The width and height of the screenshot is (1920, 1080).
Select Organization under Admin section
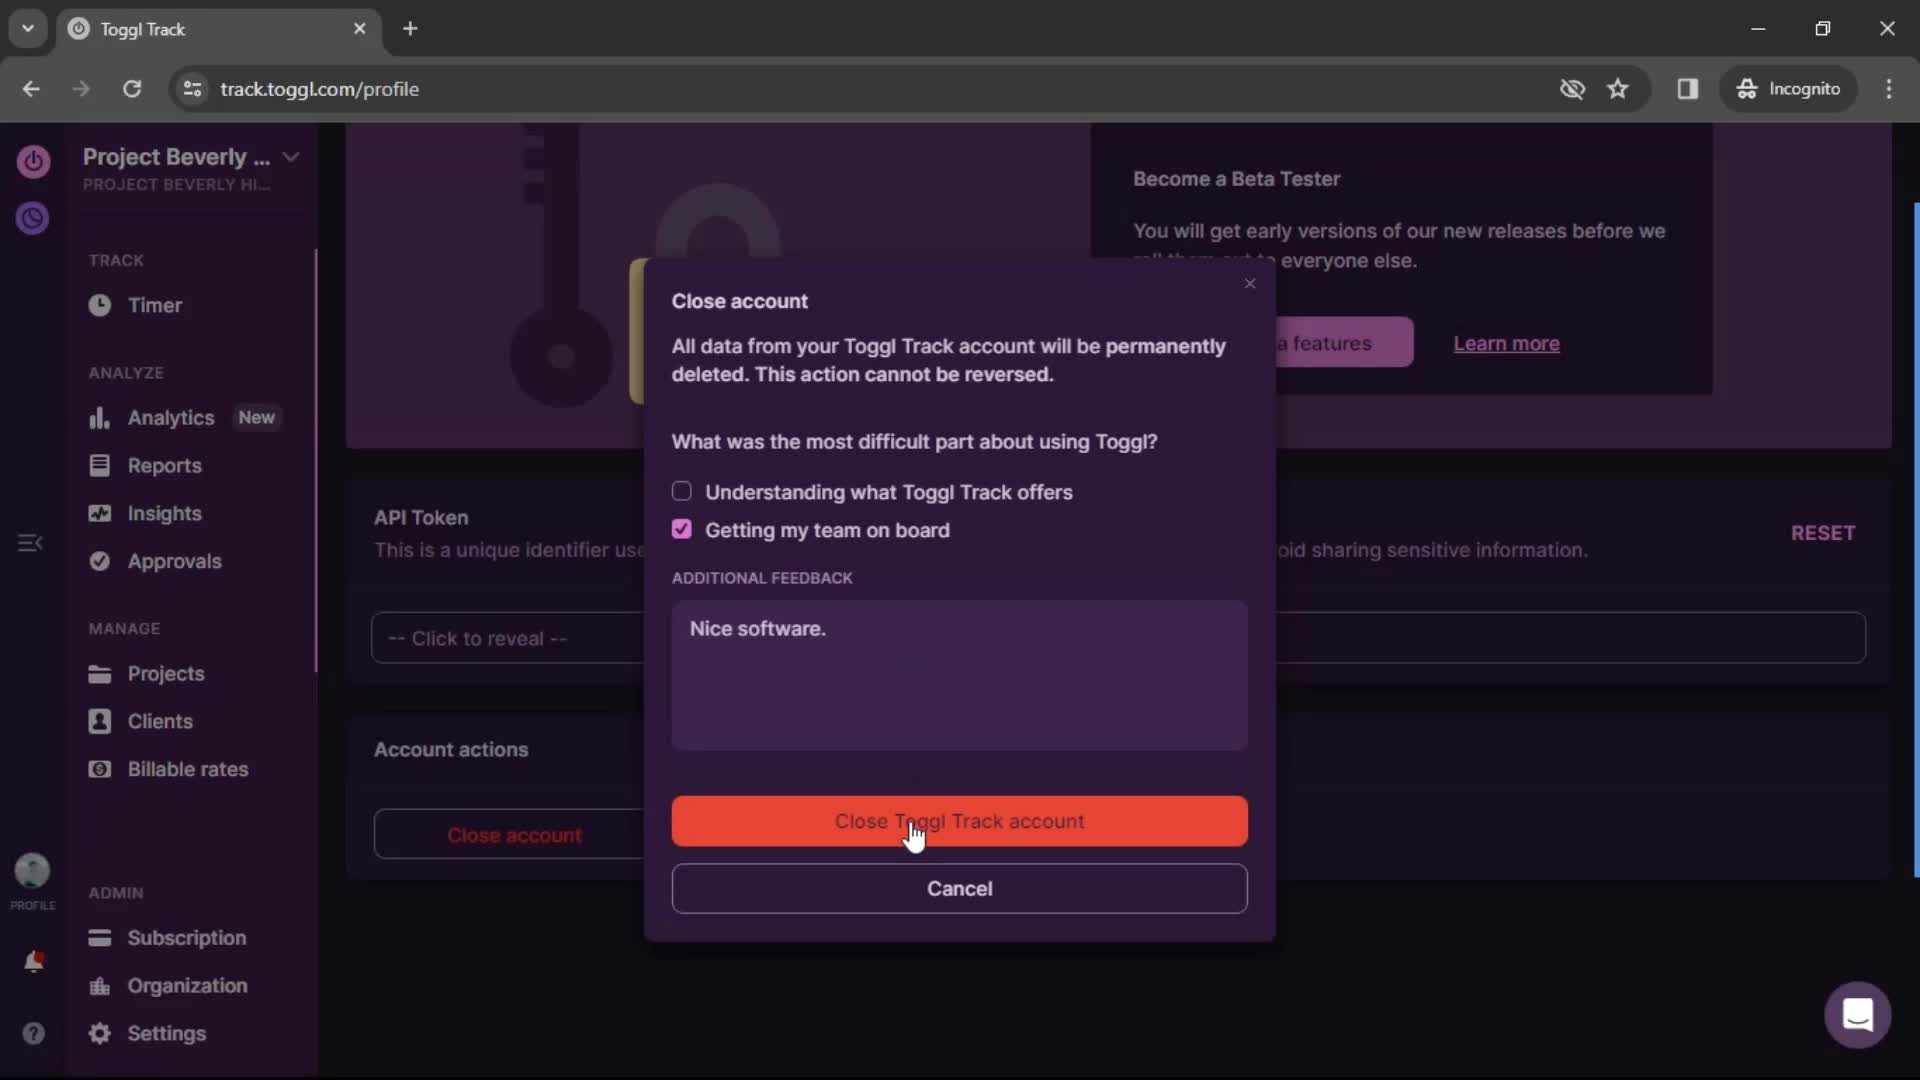coord(187,985)
